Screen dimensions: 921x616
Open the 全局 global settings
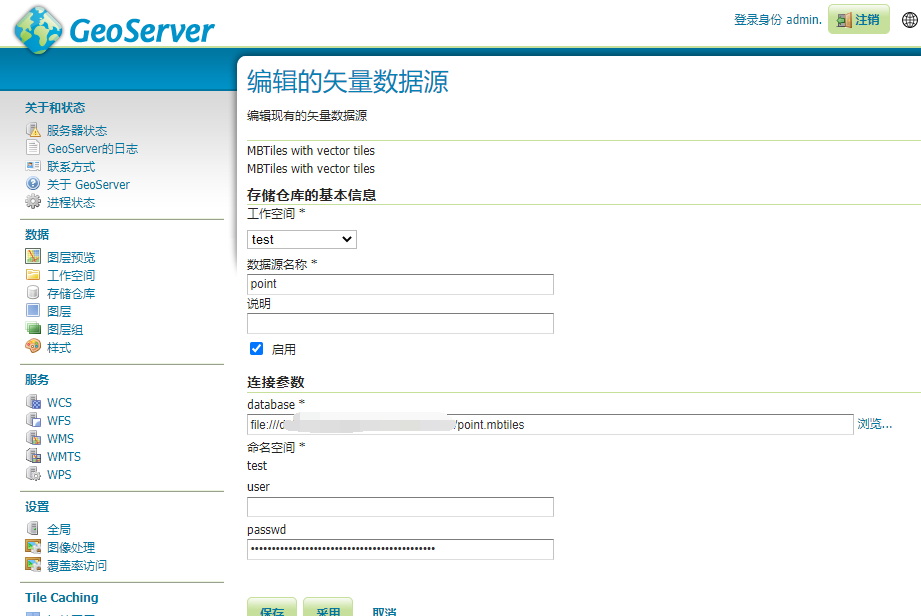[x=59, y=529]
